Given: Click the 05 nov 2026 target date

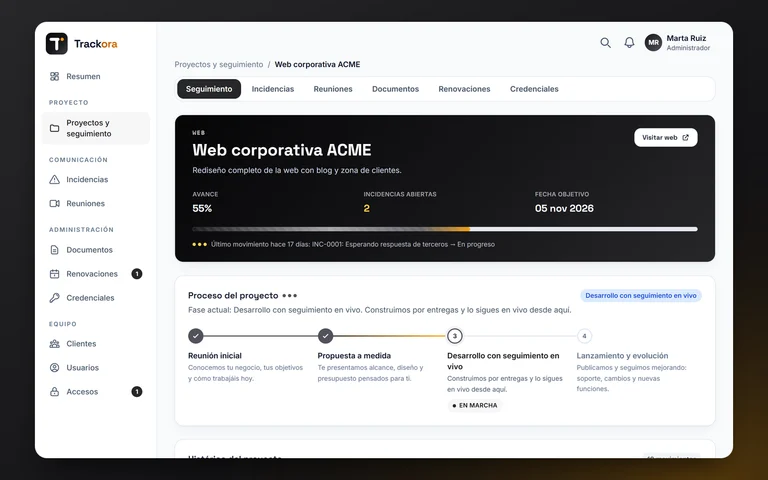Looking at the screenshot, I should point(564,209).
